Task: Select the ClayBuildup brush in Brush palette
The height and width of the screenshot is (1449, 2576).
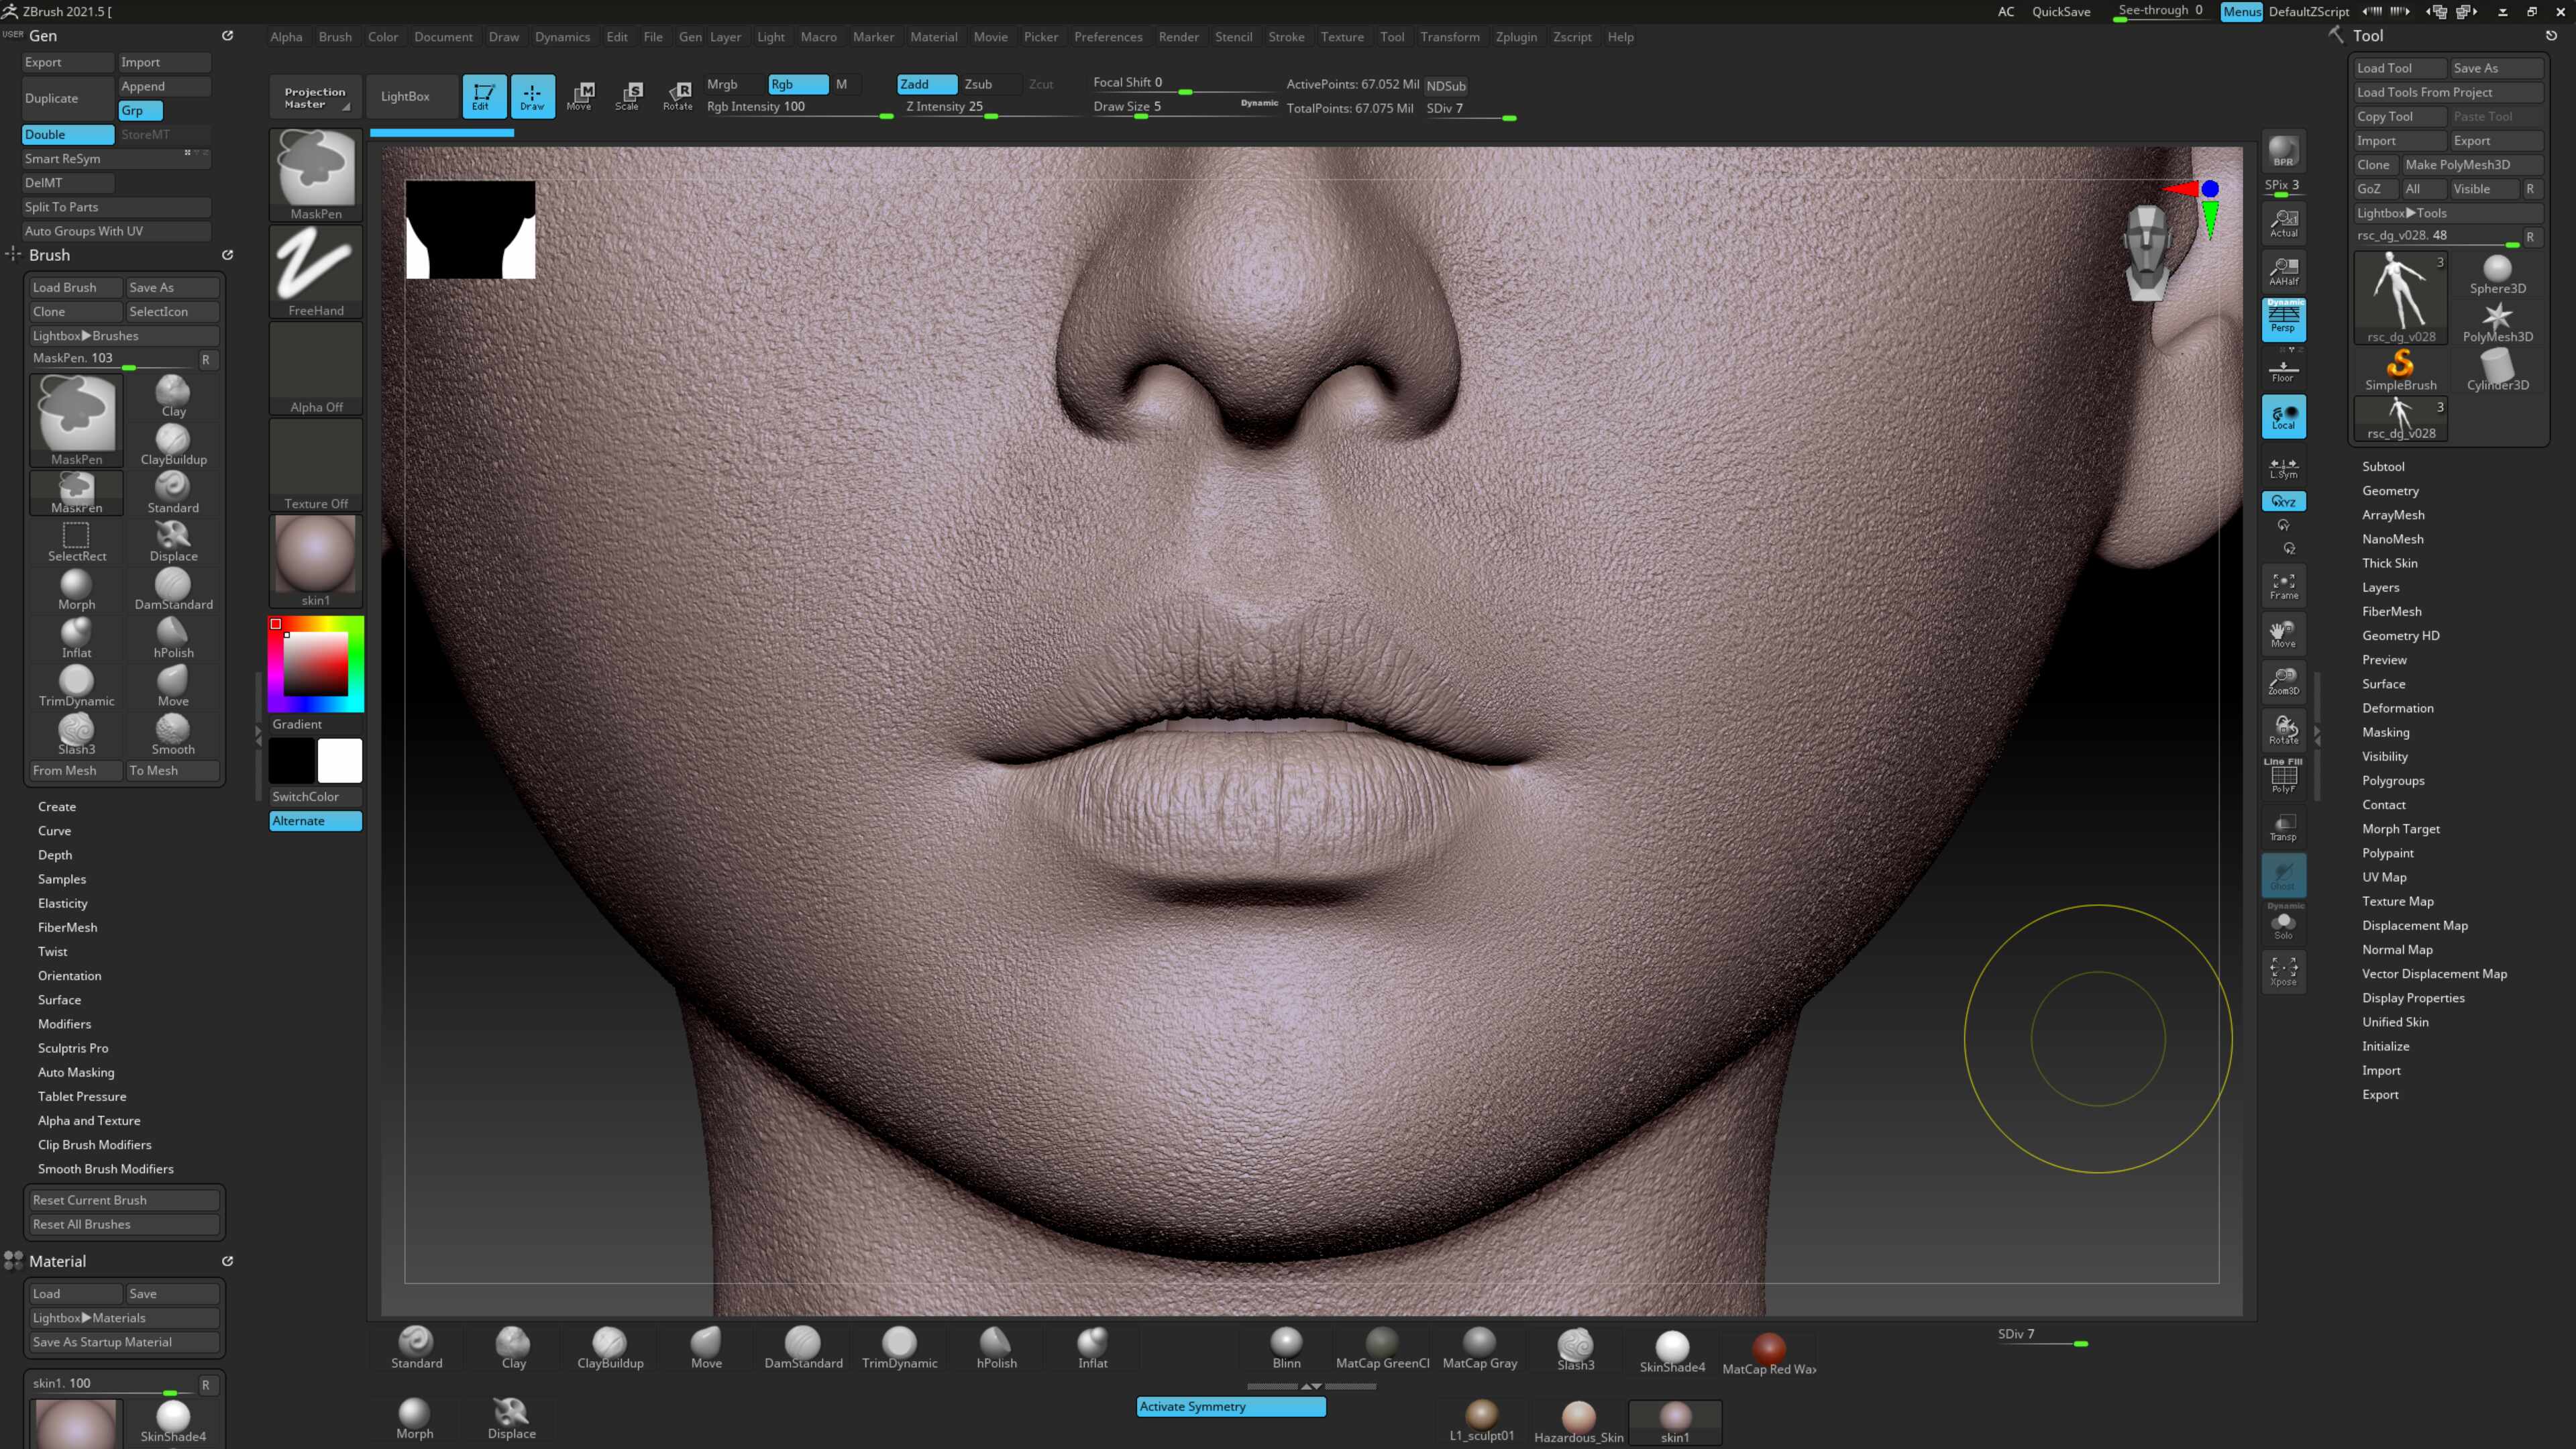Action: [173, 444]
